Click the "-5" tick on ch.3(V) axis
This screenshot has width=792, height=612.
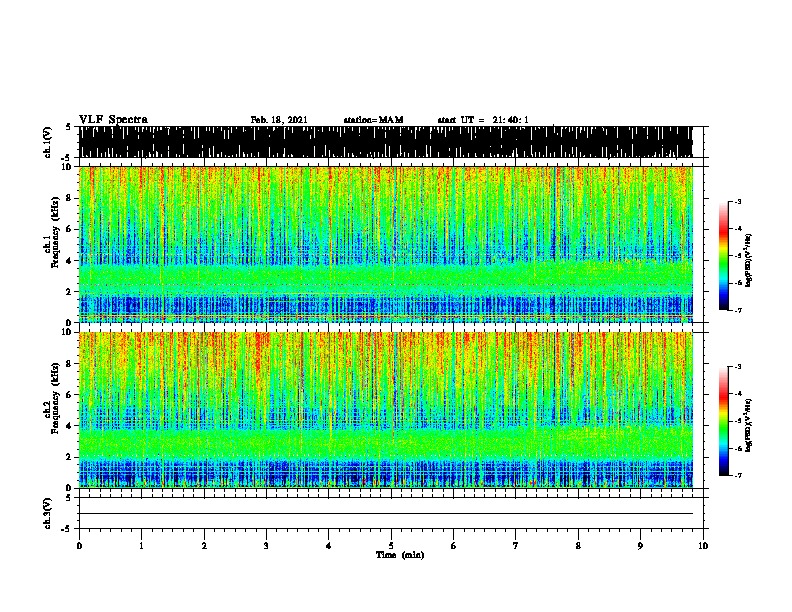coord(67,529)
